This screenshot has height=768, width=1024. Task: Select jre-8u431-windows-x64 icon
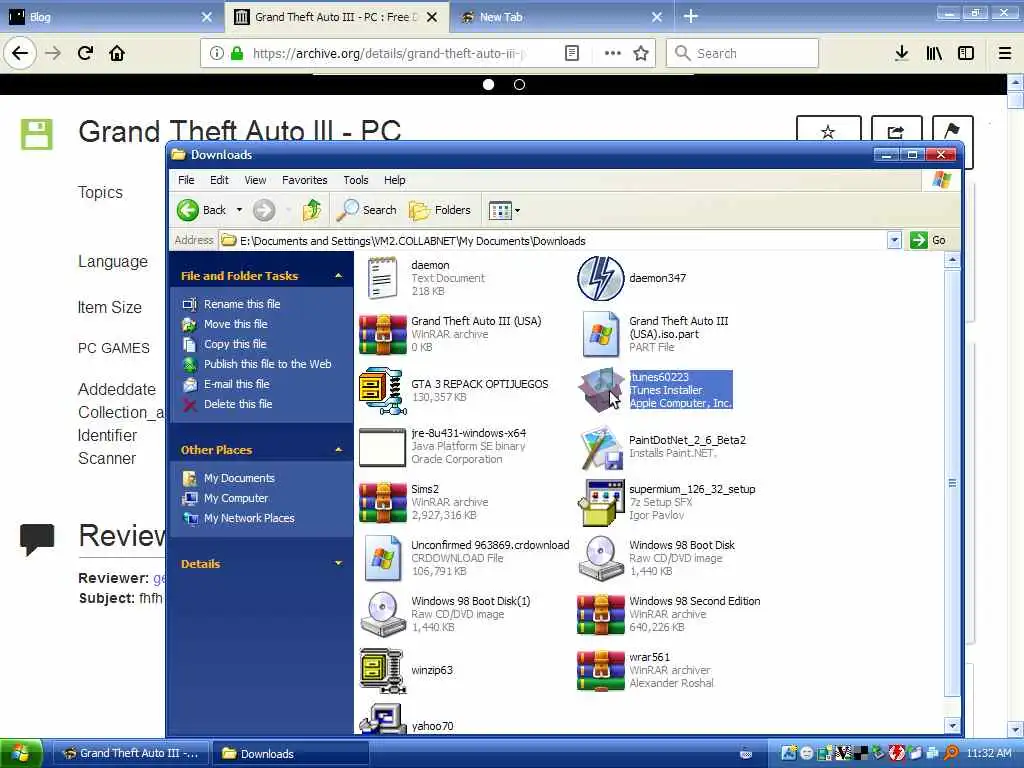[383, 447]
